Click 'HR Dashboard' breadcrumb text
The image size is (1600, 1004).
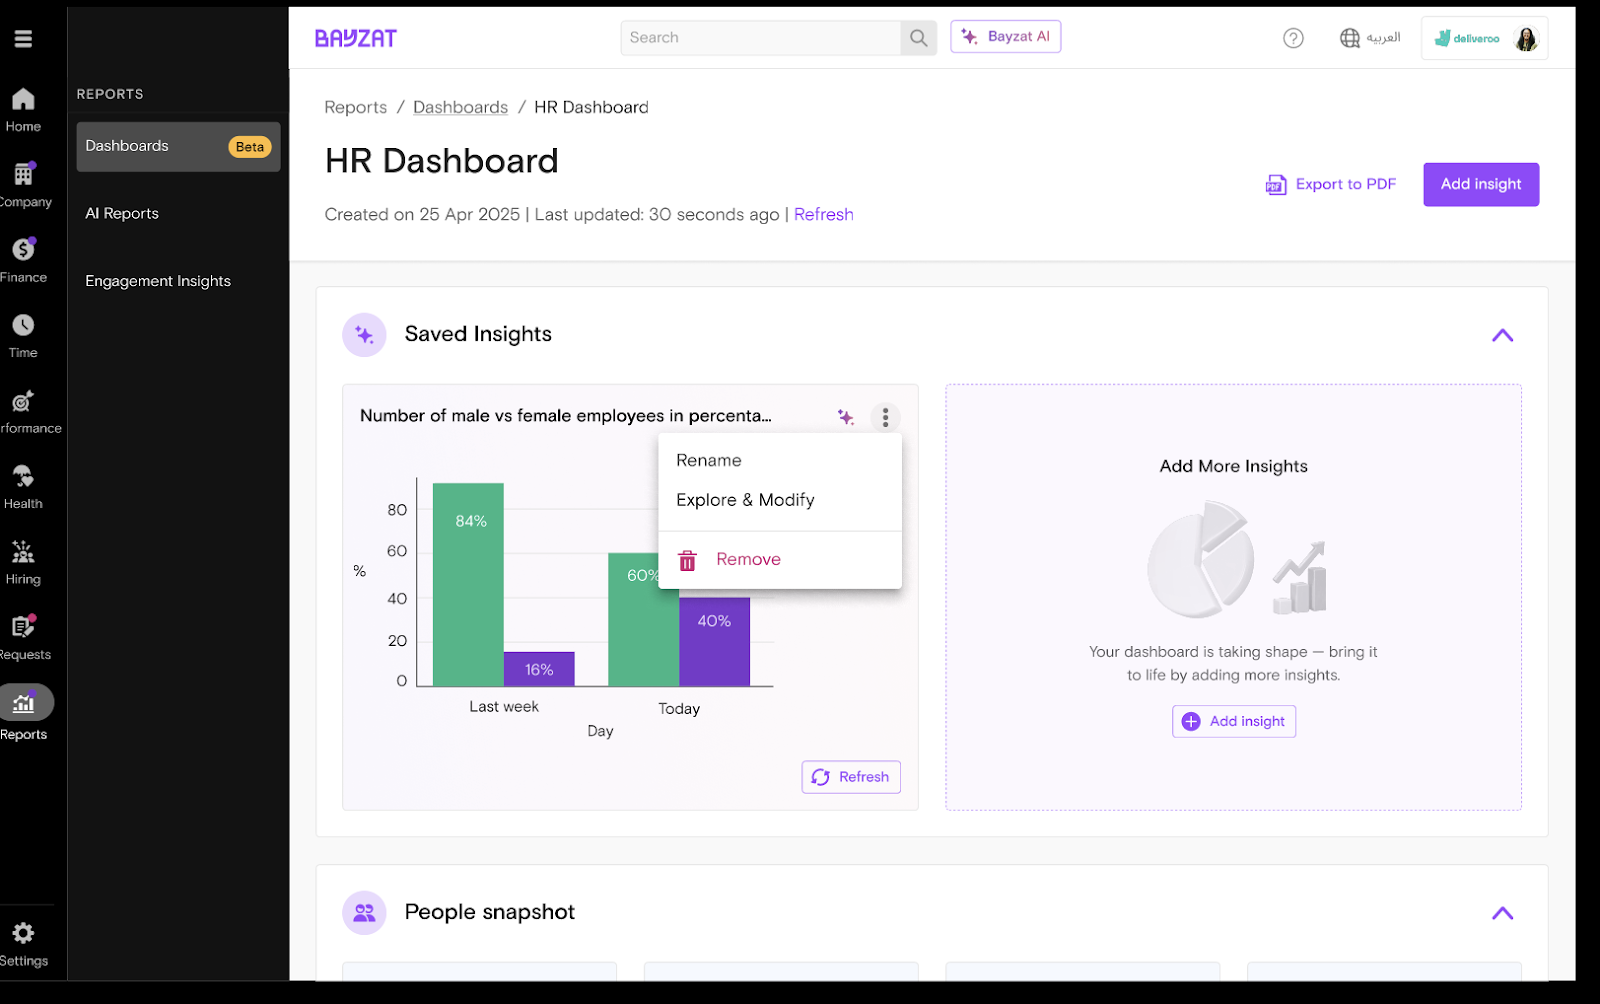tap(591, 107)
